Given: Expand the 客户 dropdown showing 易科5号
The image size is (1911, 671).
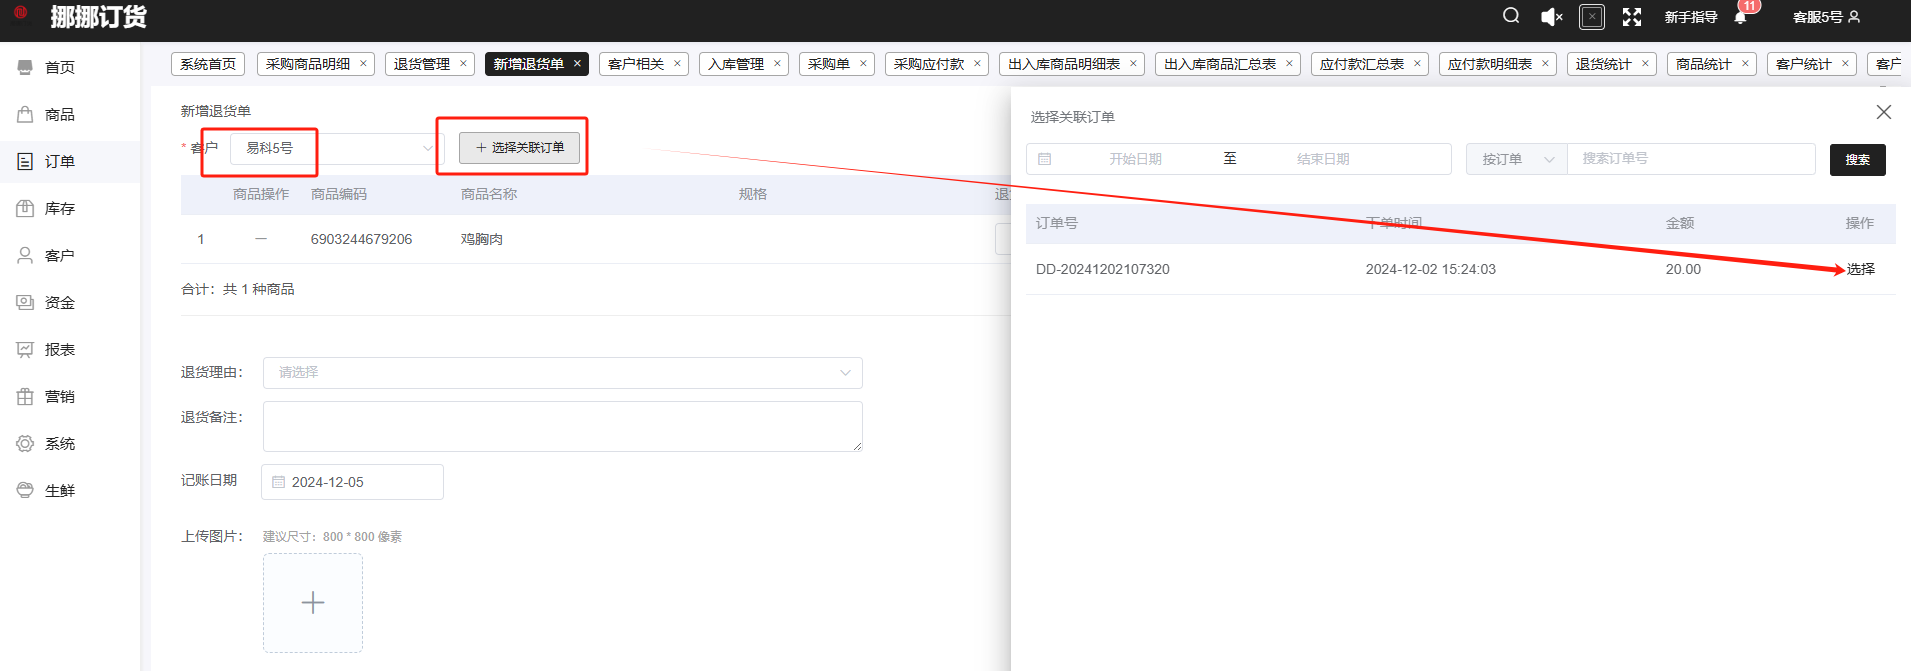Looking at the screenshot, I should tap(334, 148).
